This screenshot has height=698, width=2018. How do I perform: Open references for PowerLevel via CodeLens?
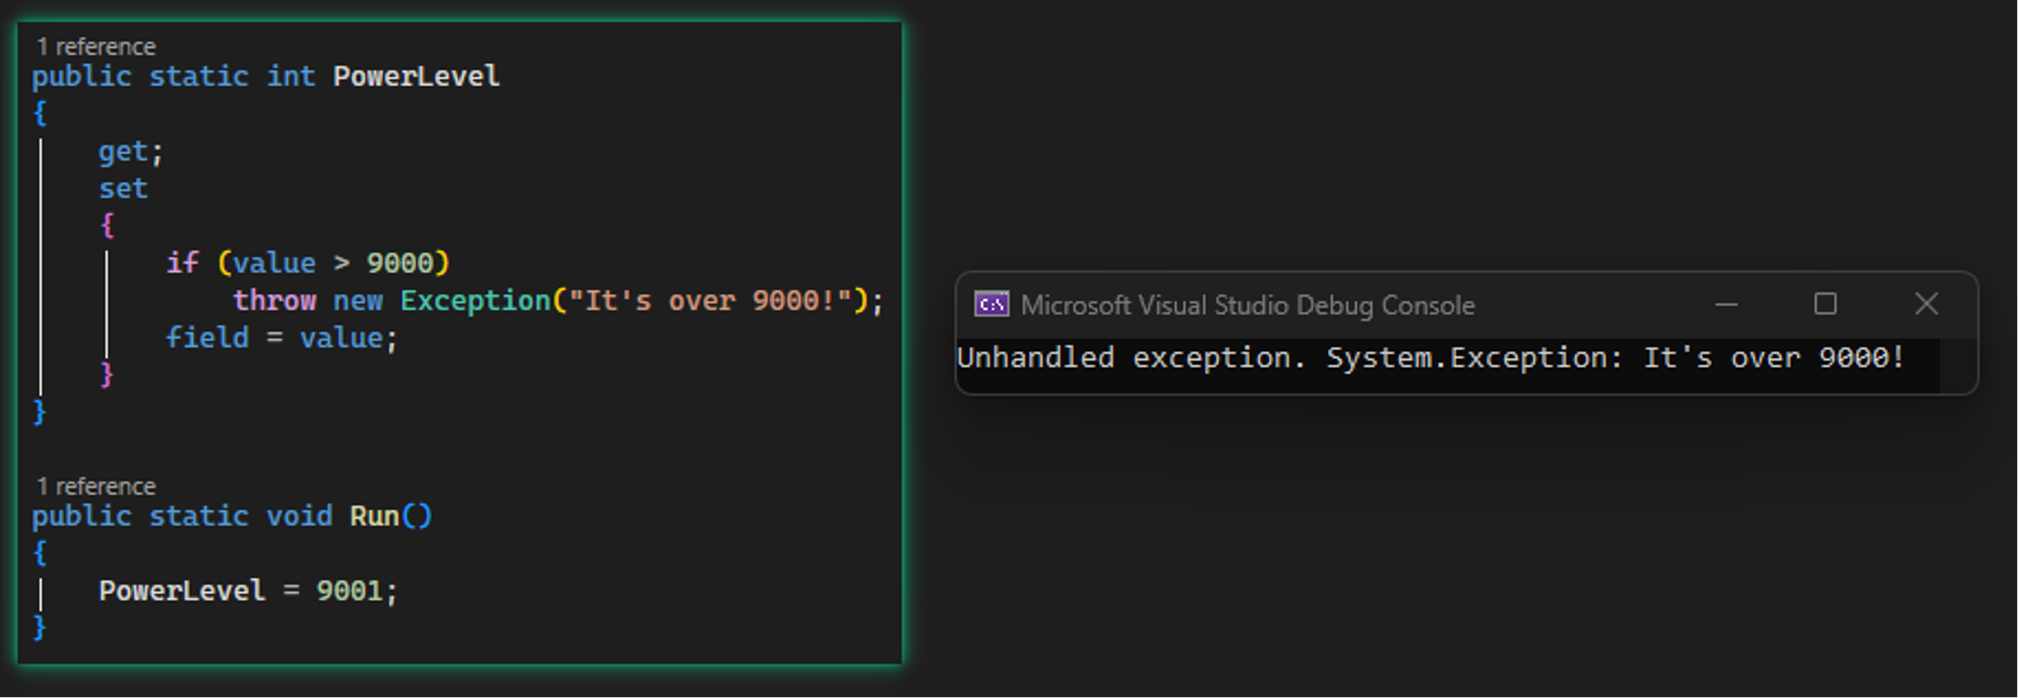(95, 46)
